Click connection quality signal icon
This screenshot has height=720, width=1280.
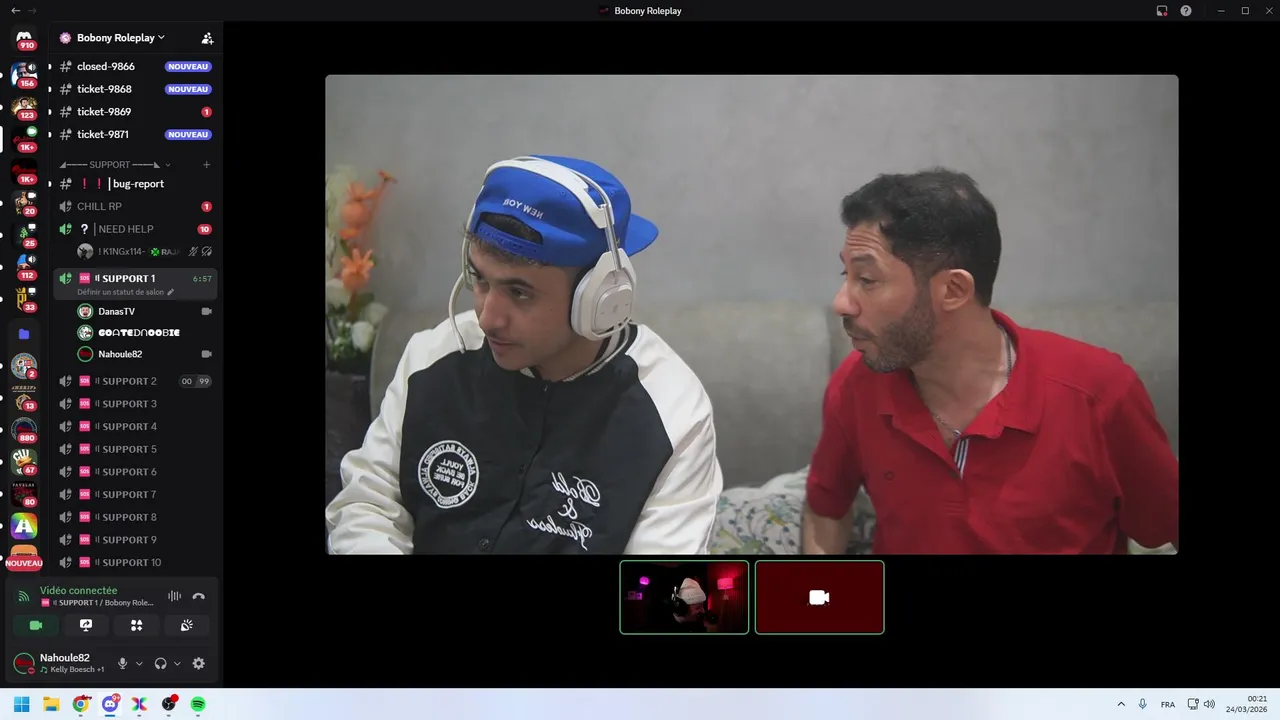24,596
